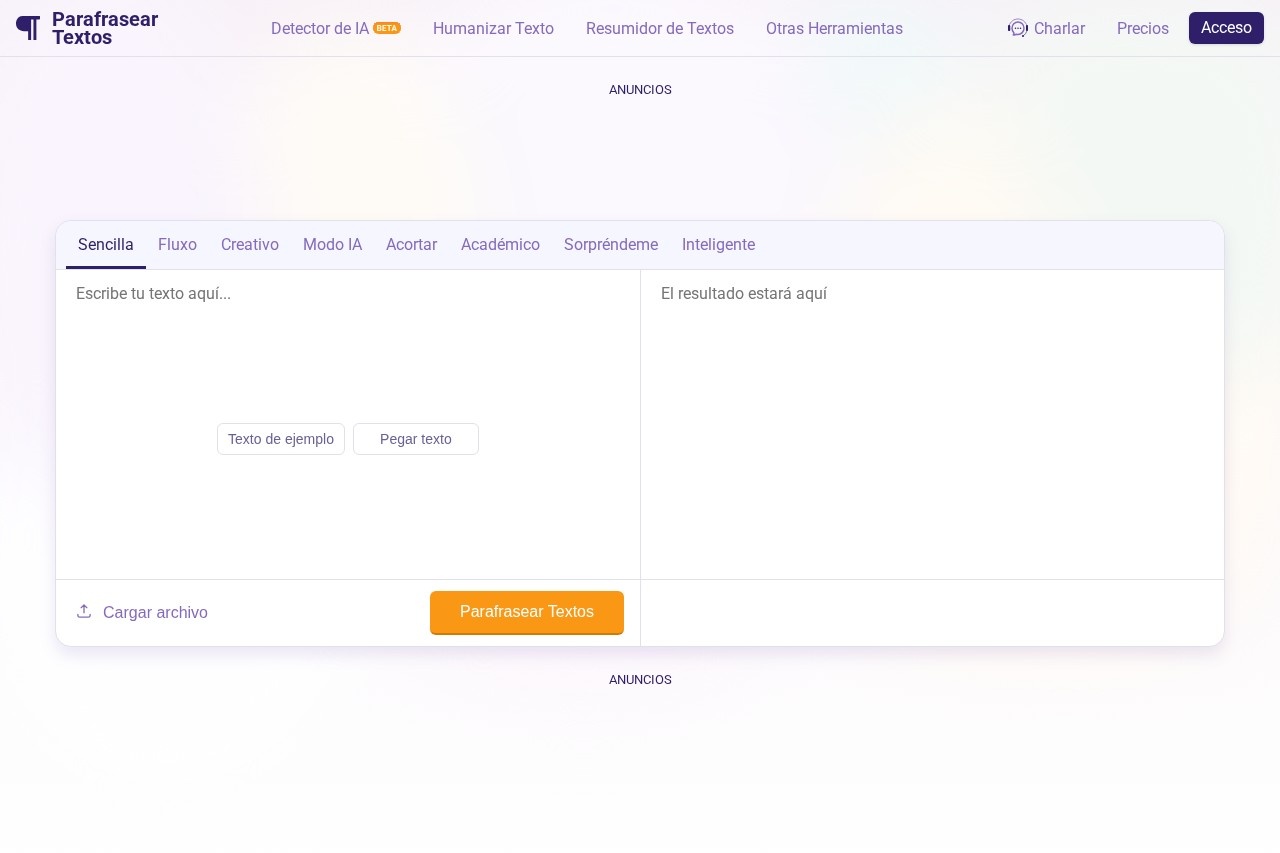Click the chat headset icon beside Charlar

1017,28
